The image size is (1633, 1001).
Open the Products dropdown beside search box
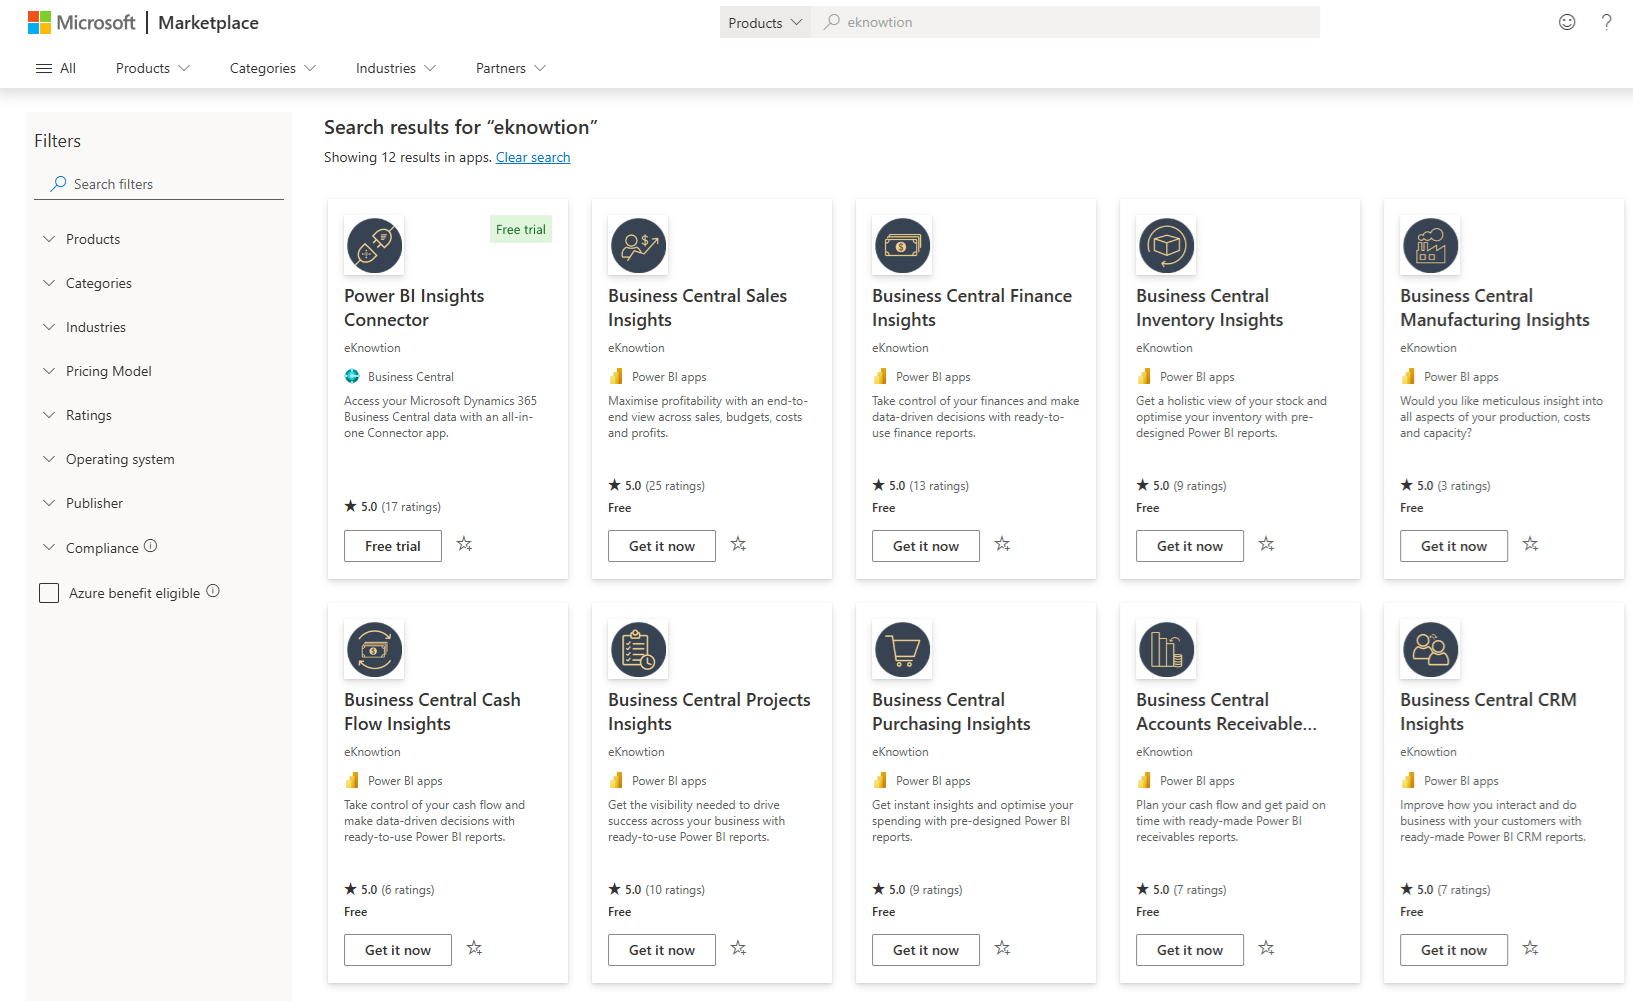tap(765, 22)
